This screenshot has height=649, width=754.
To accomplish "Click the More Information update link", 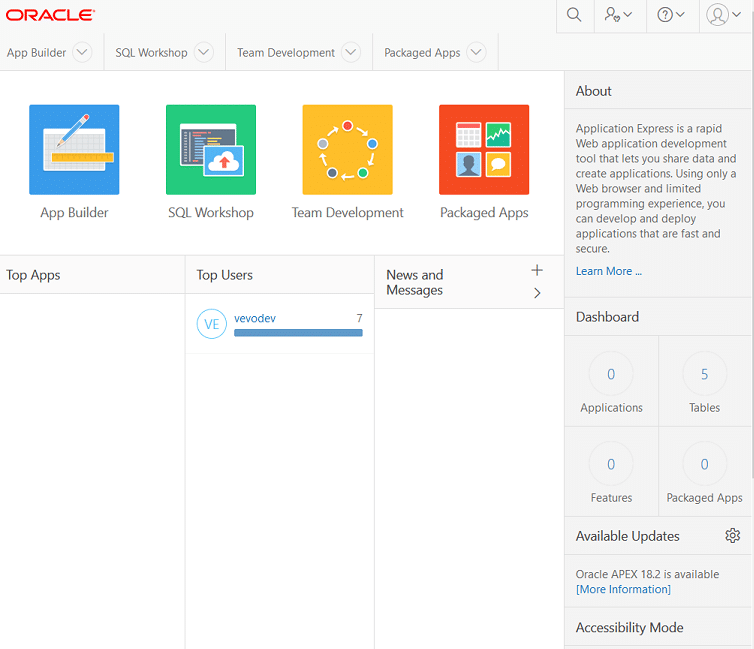I will click(623, 589).
